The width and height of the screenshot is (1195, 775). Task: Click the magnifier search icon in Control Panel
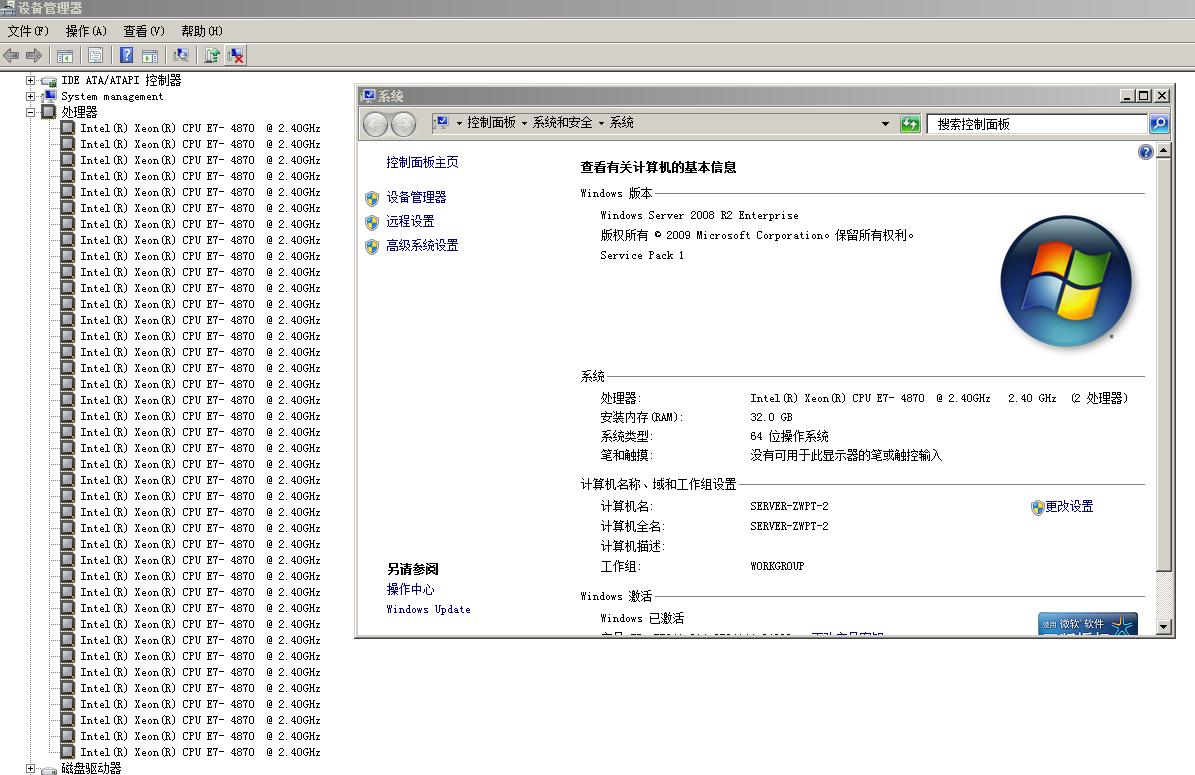tap(1159, 124)
